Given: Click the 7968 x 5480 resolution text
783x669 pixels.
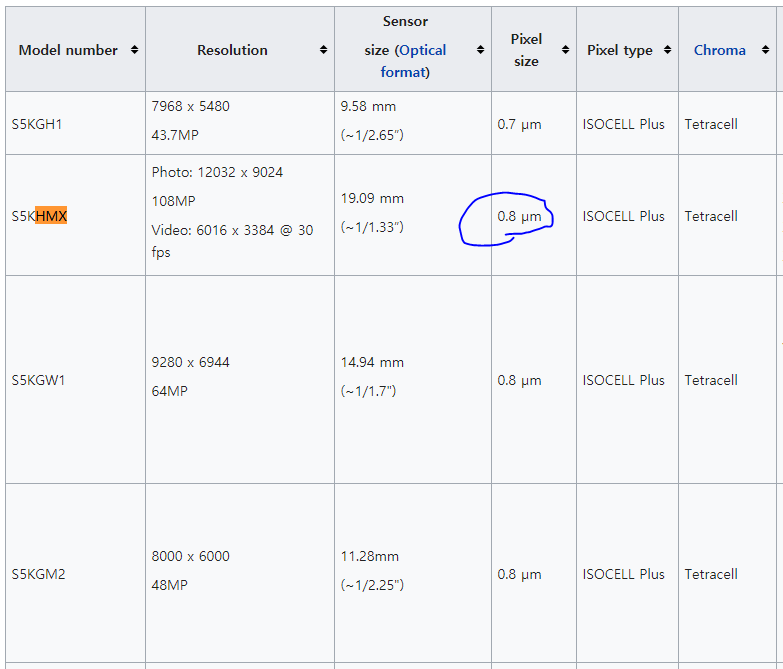Looking at the screenshot, I should [x=190, y=106].
